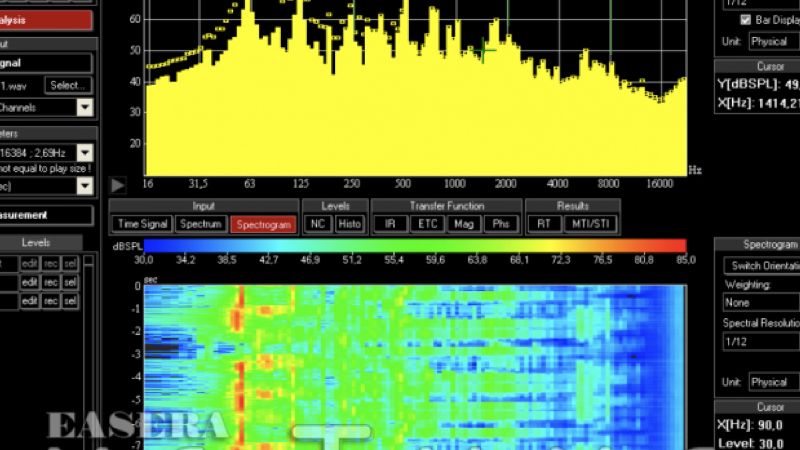Click the second row edit button in Levels
Image resolution: width=800 pixels, height=450 pixels.
click(x=30, y=282)
